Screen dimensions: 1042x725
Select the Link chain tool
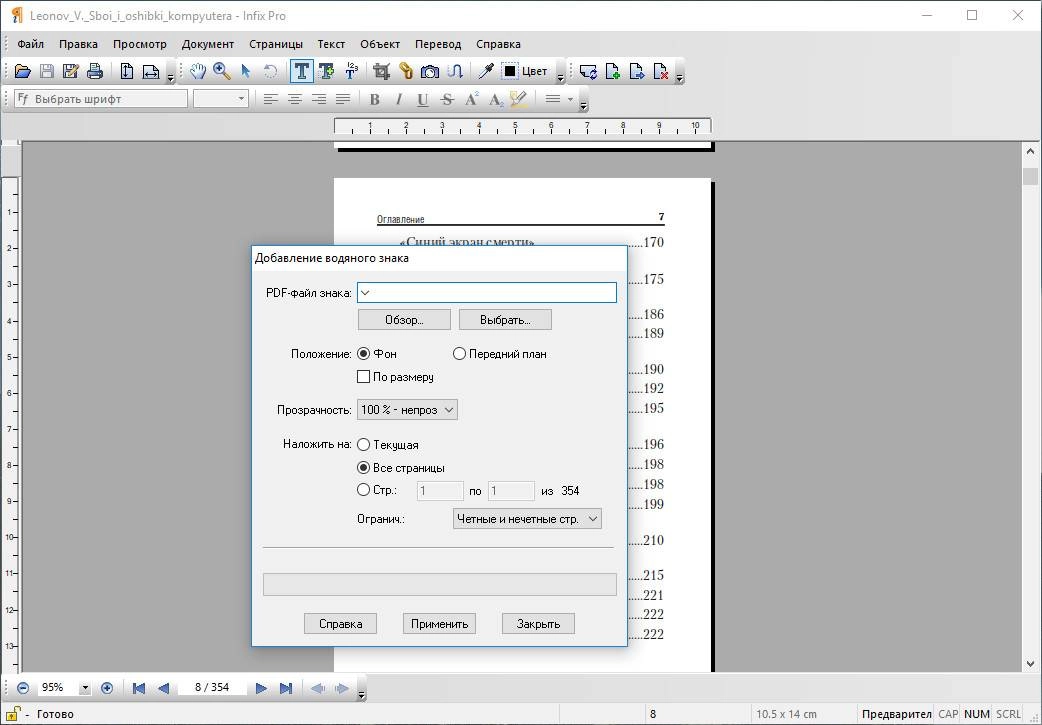tap(406, 71)
